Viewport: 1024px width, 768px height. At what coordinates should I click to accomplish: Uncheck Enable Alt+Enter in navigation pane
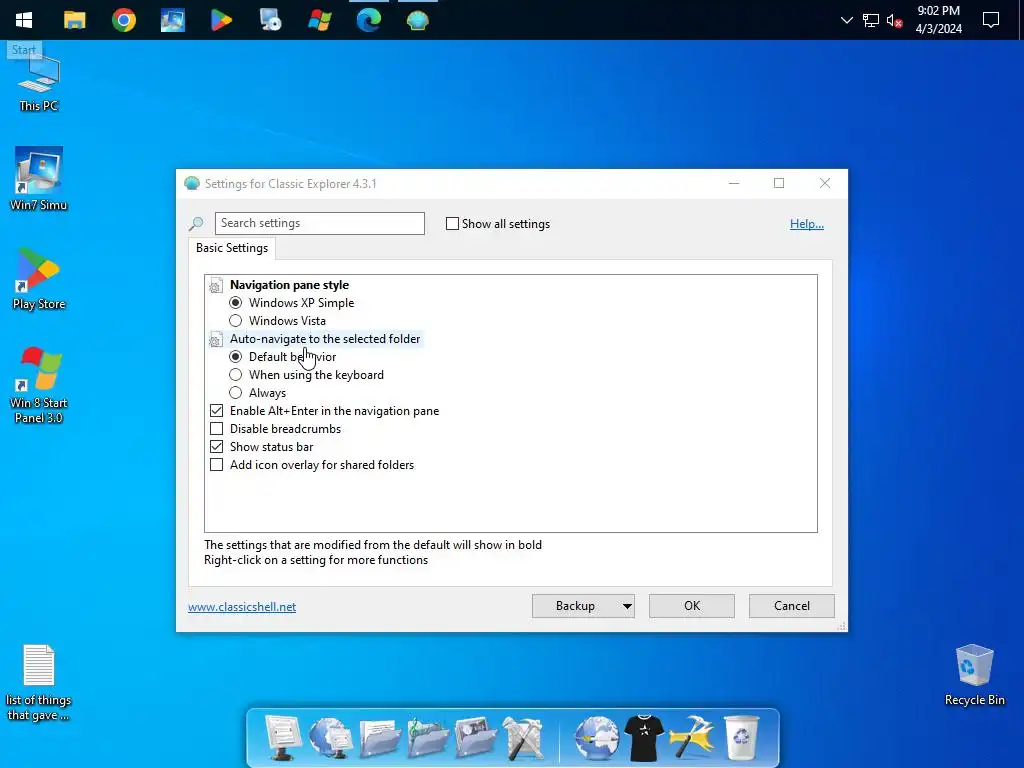216,411
